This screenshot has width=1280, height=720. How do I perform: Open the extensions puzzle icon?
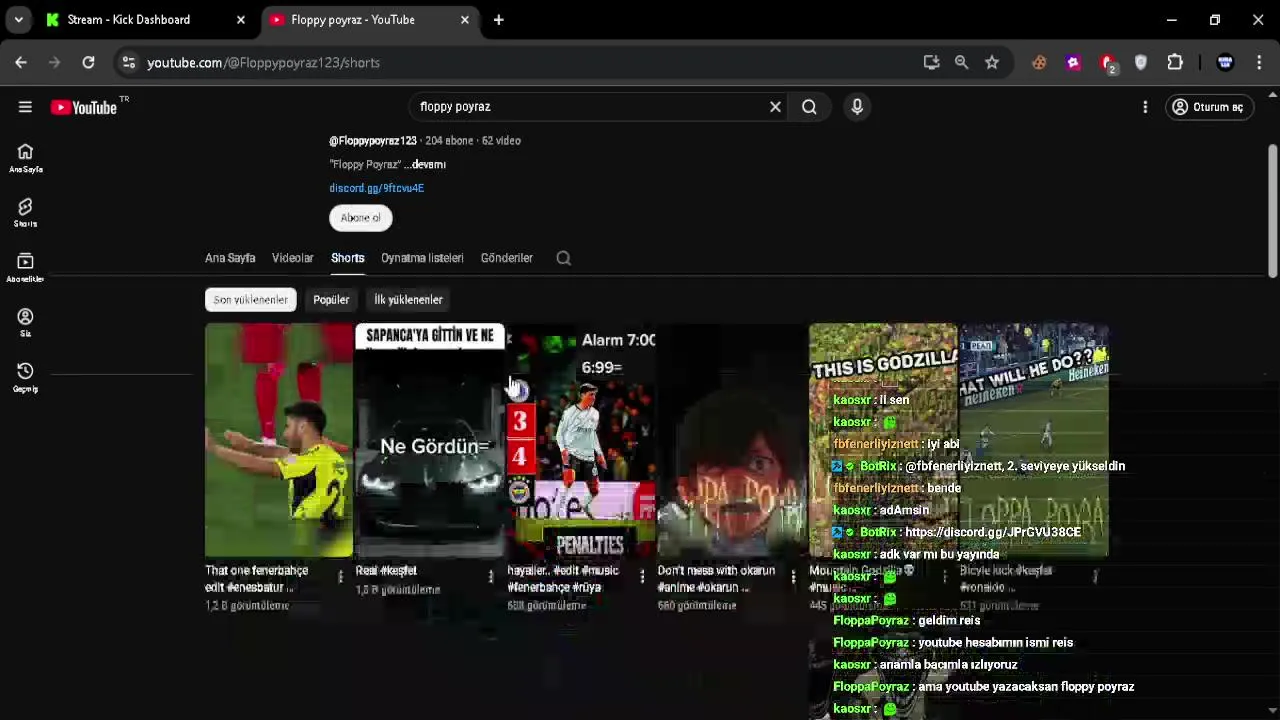pos(1175,62)
